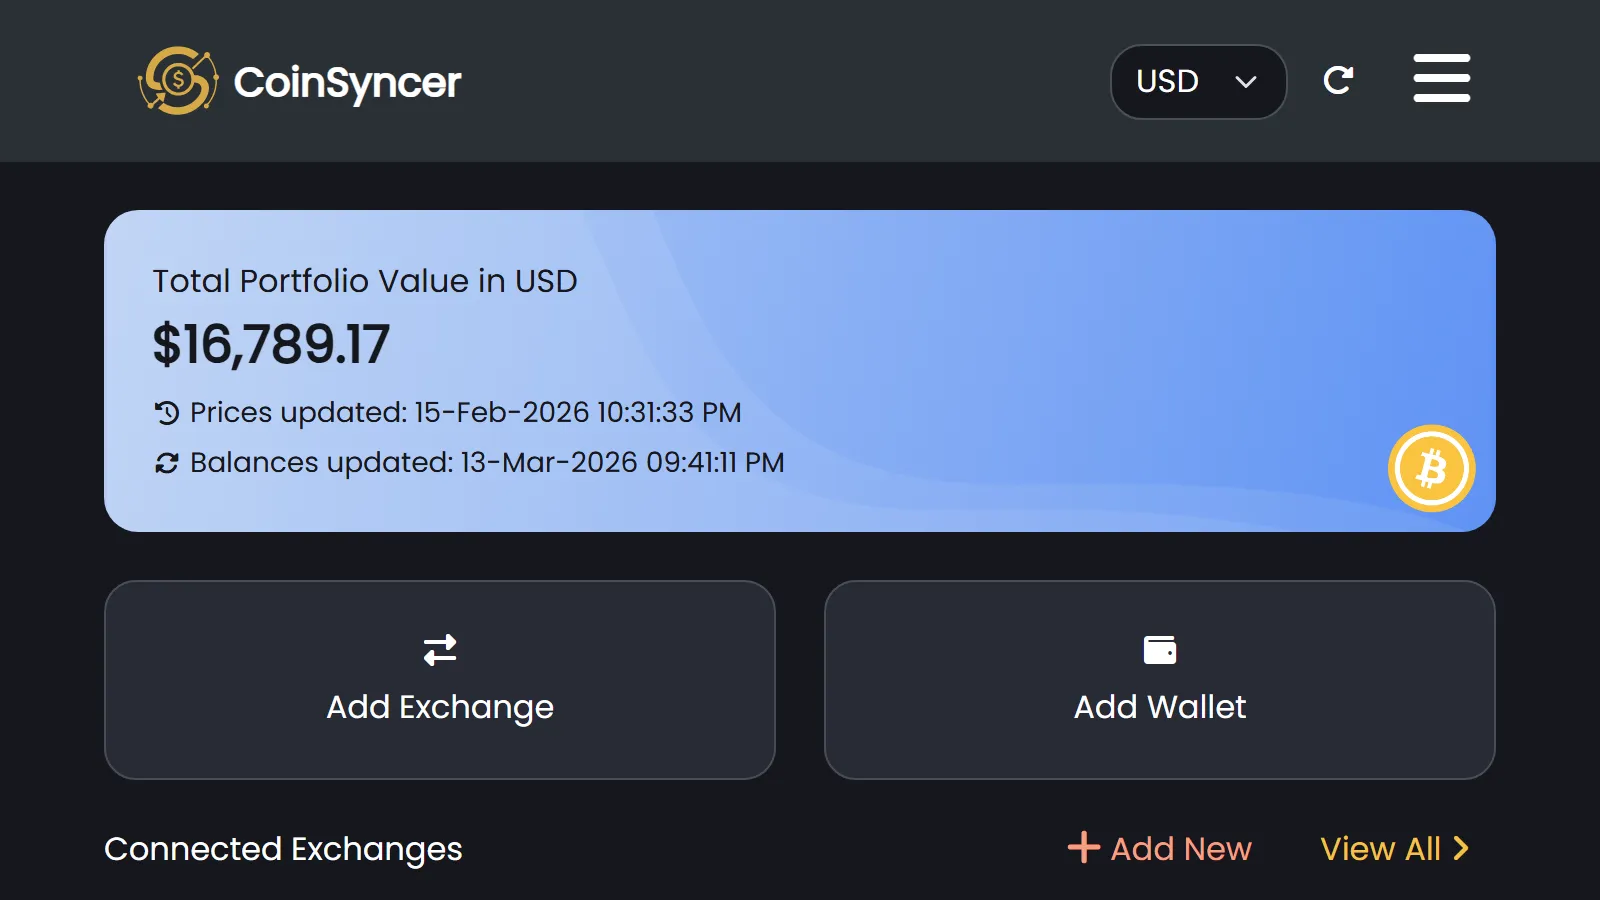
Task: Click the plus icon beside Add New
Action: pos(1083,848)
